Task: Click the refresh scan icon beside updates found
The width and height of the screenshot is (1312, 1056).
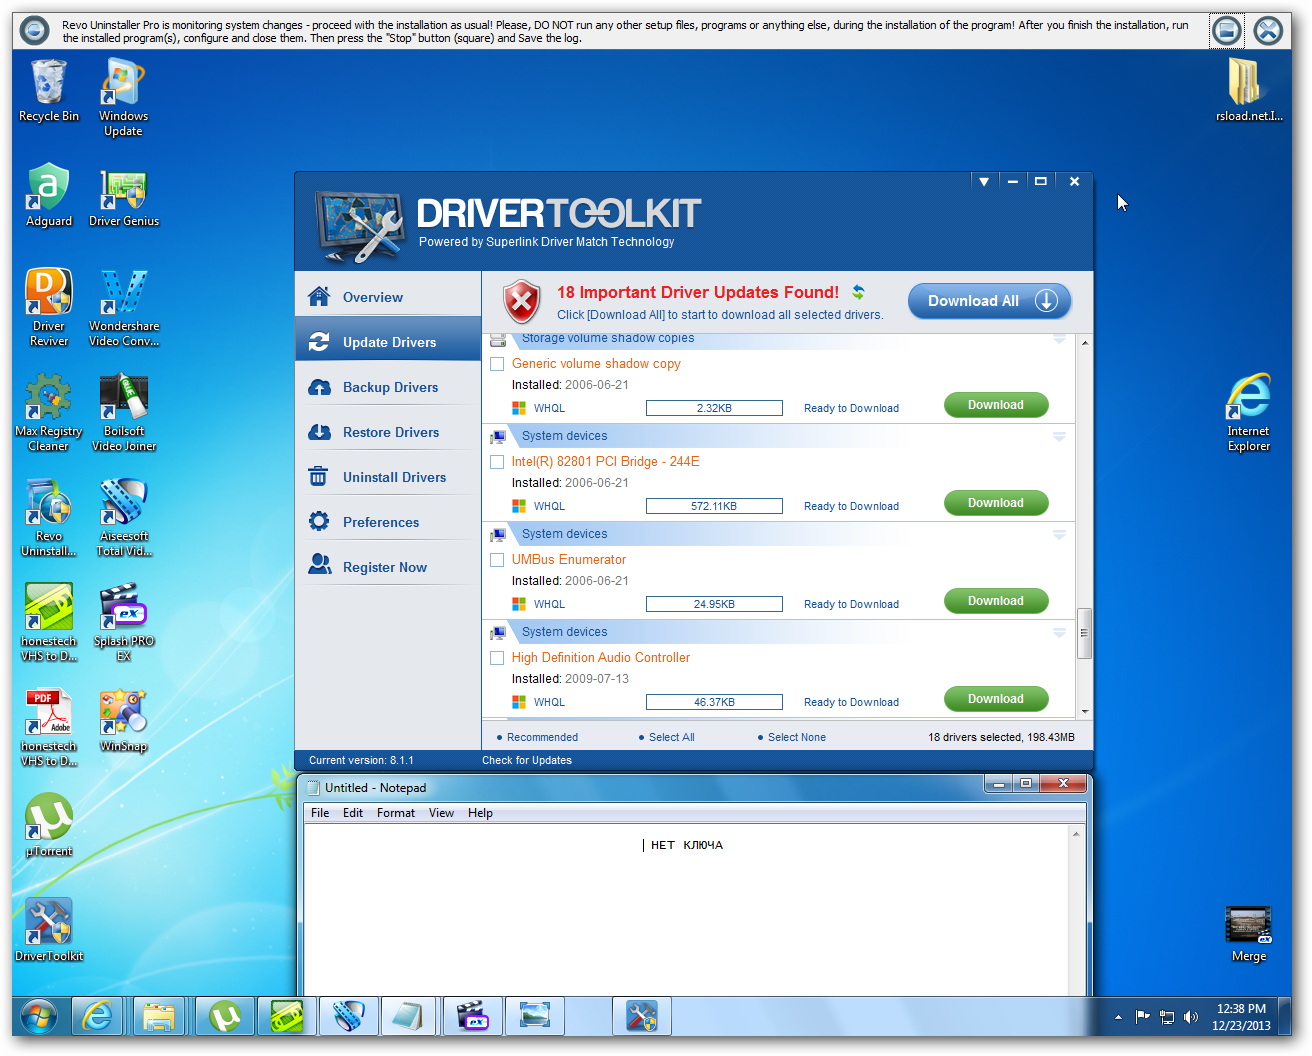Action: click(858, 292)
